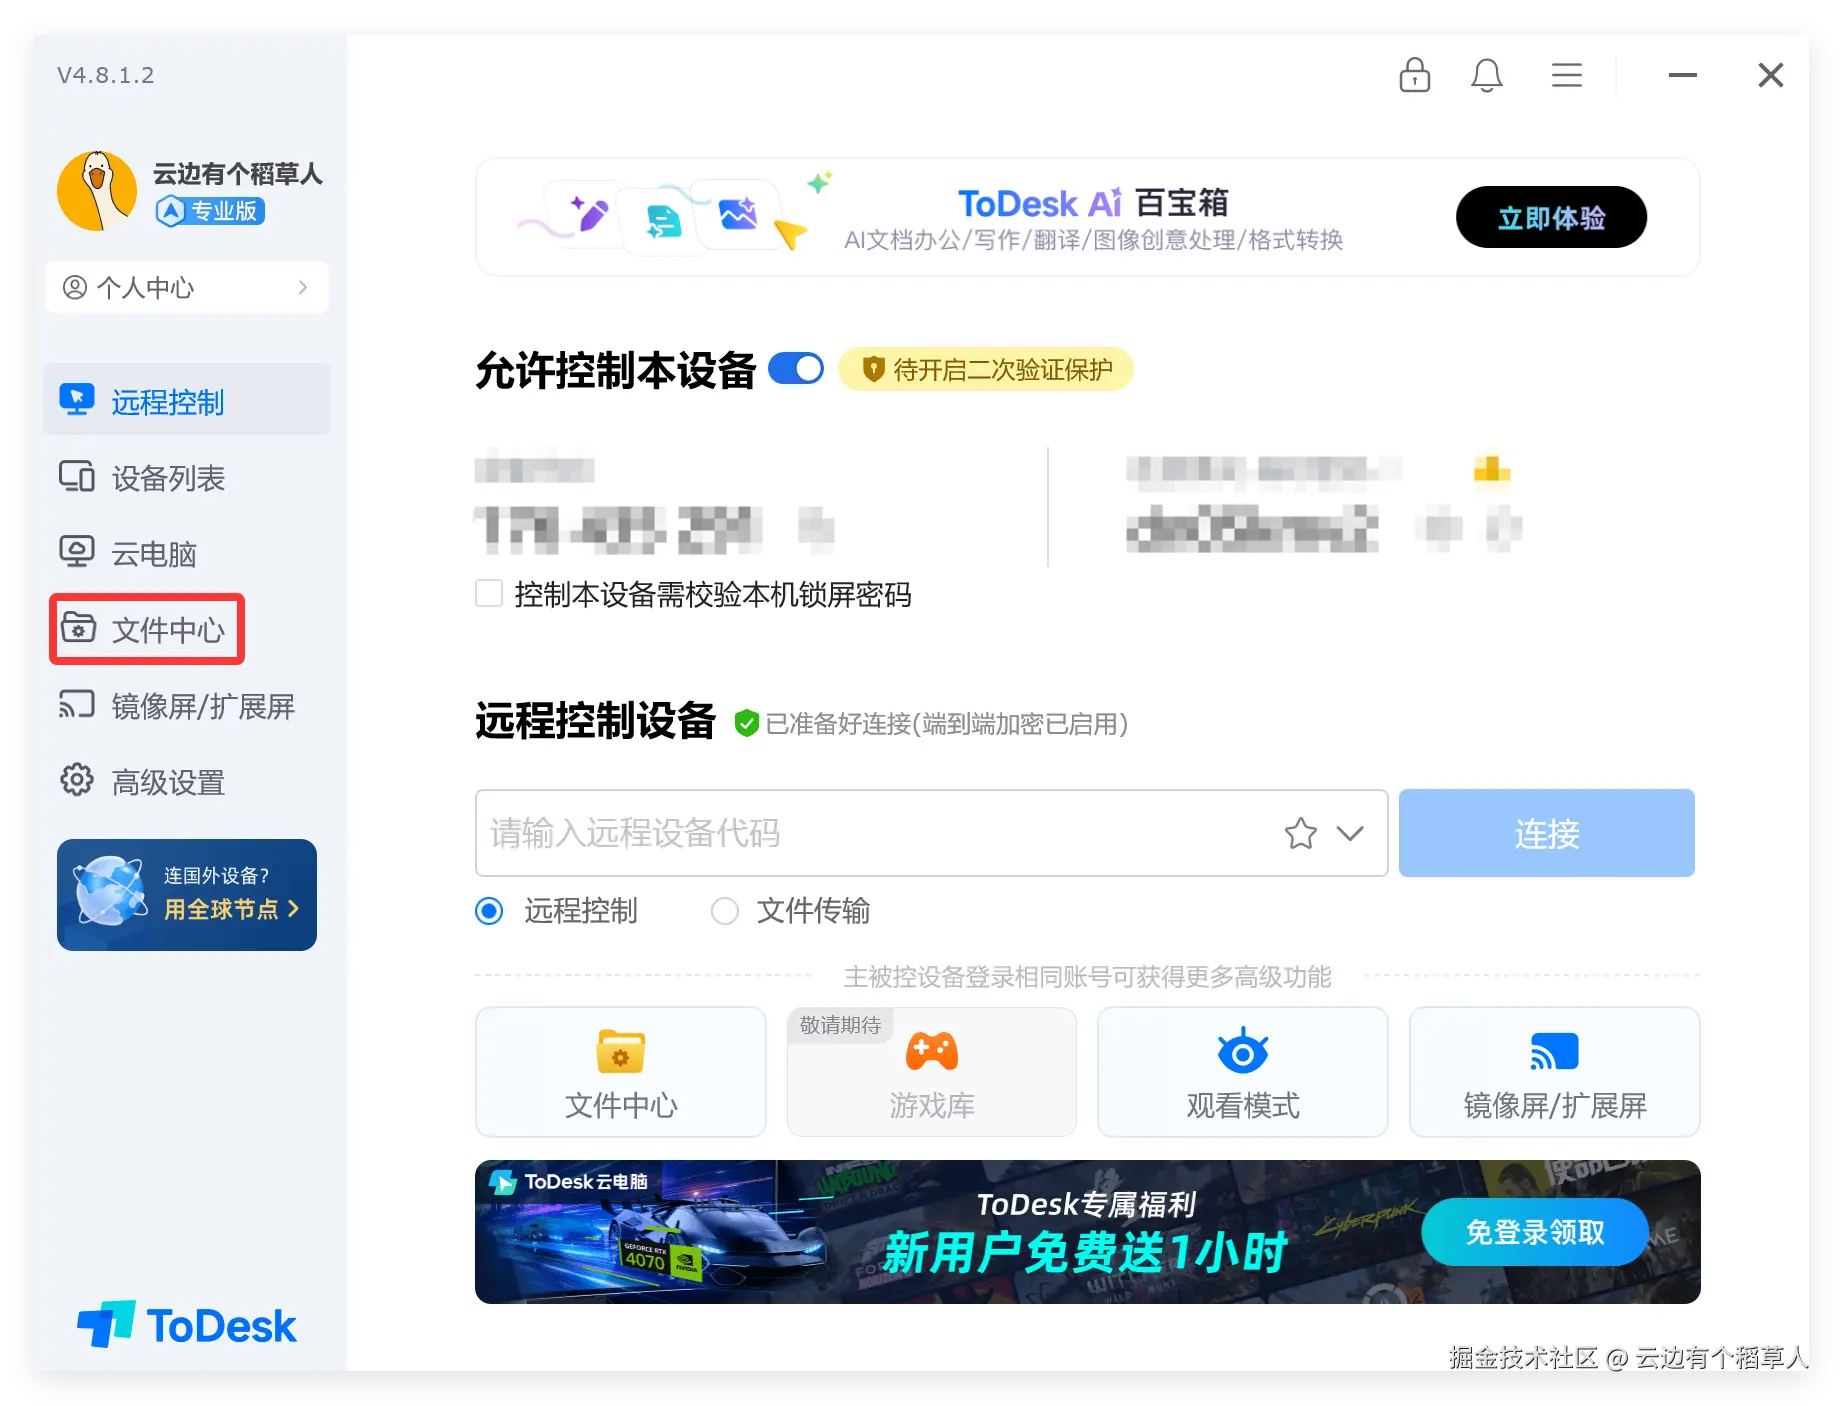Click the green shield ready-status icon
This screenshot has height=1406, width=1844.
click(746, 723)
